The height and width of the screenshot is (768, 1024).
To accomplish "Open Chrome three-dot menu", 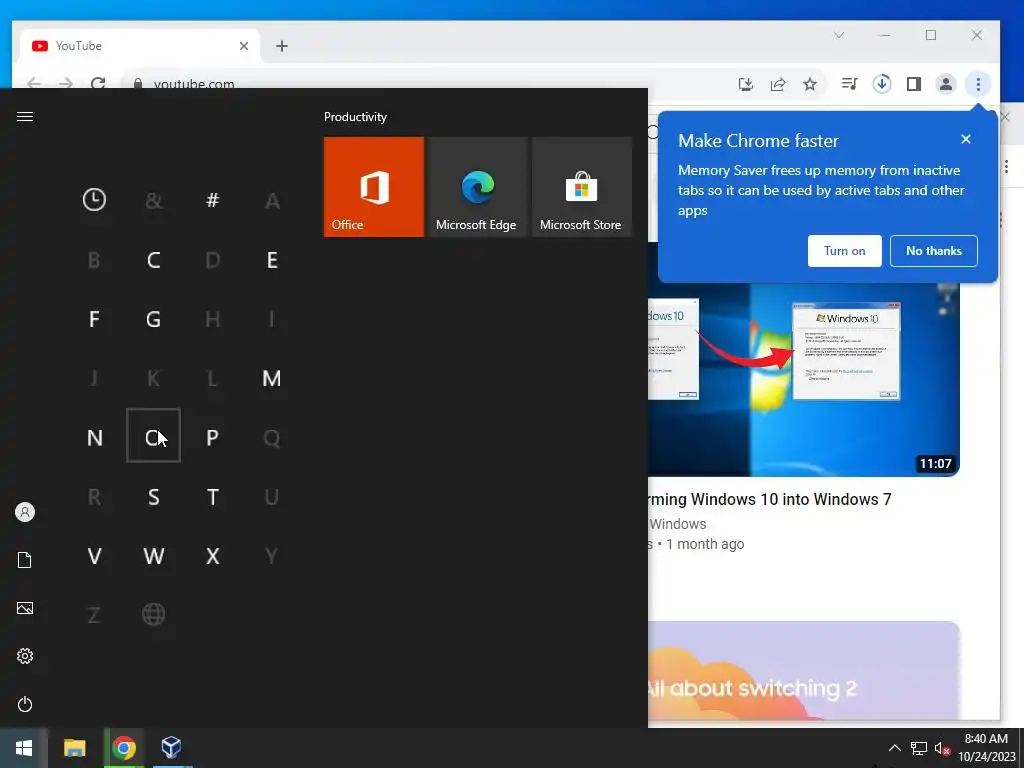I will tap(978, 84).
